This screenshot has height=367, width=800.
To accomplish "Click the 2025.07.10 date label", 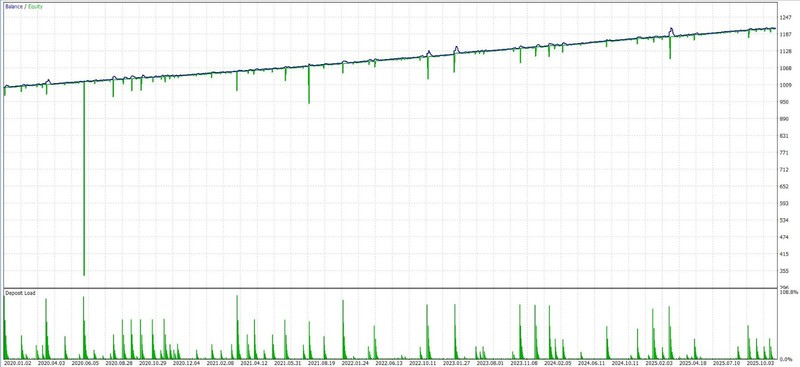I will point(726,363).
